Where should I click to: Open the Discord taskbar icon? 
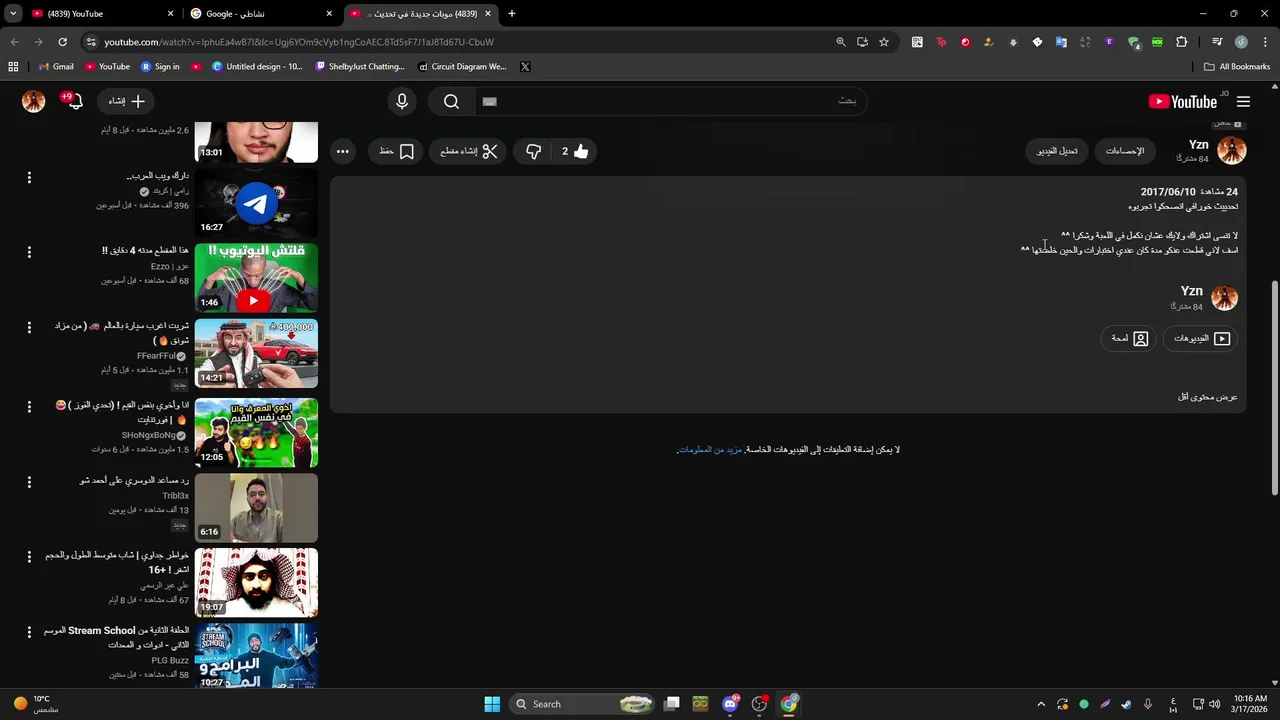(730, 704)
